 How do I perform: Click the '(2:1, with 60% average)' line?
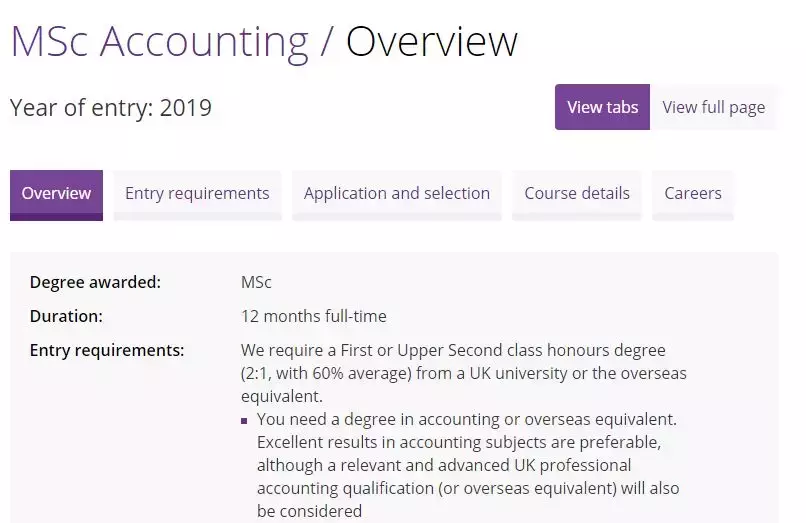[464, 373]
